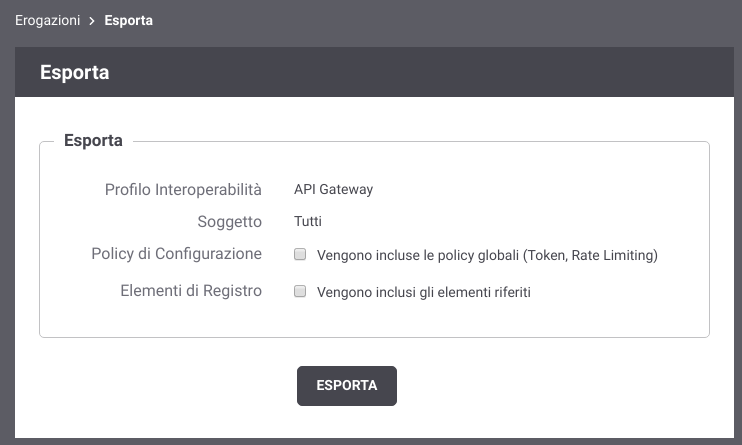Viewport: 742px width, 445px height.
Task: Click the API Gateway profile value
Action: pyautogui.click(x=333, y=189)
